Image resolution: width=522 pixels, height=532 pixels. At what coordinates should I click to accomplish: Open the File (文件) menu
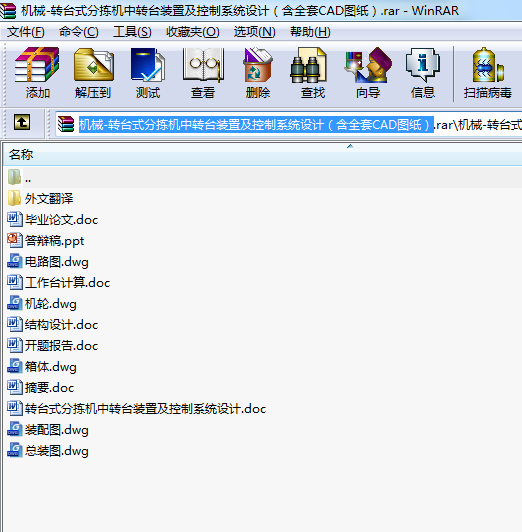tap(26, 32)
